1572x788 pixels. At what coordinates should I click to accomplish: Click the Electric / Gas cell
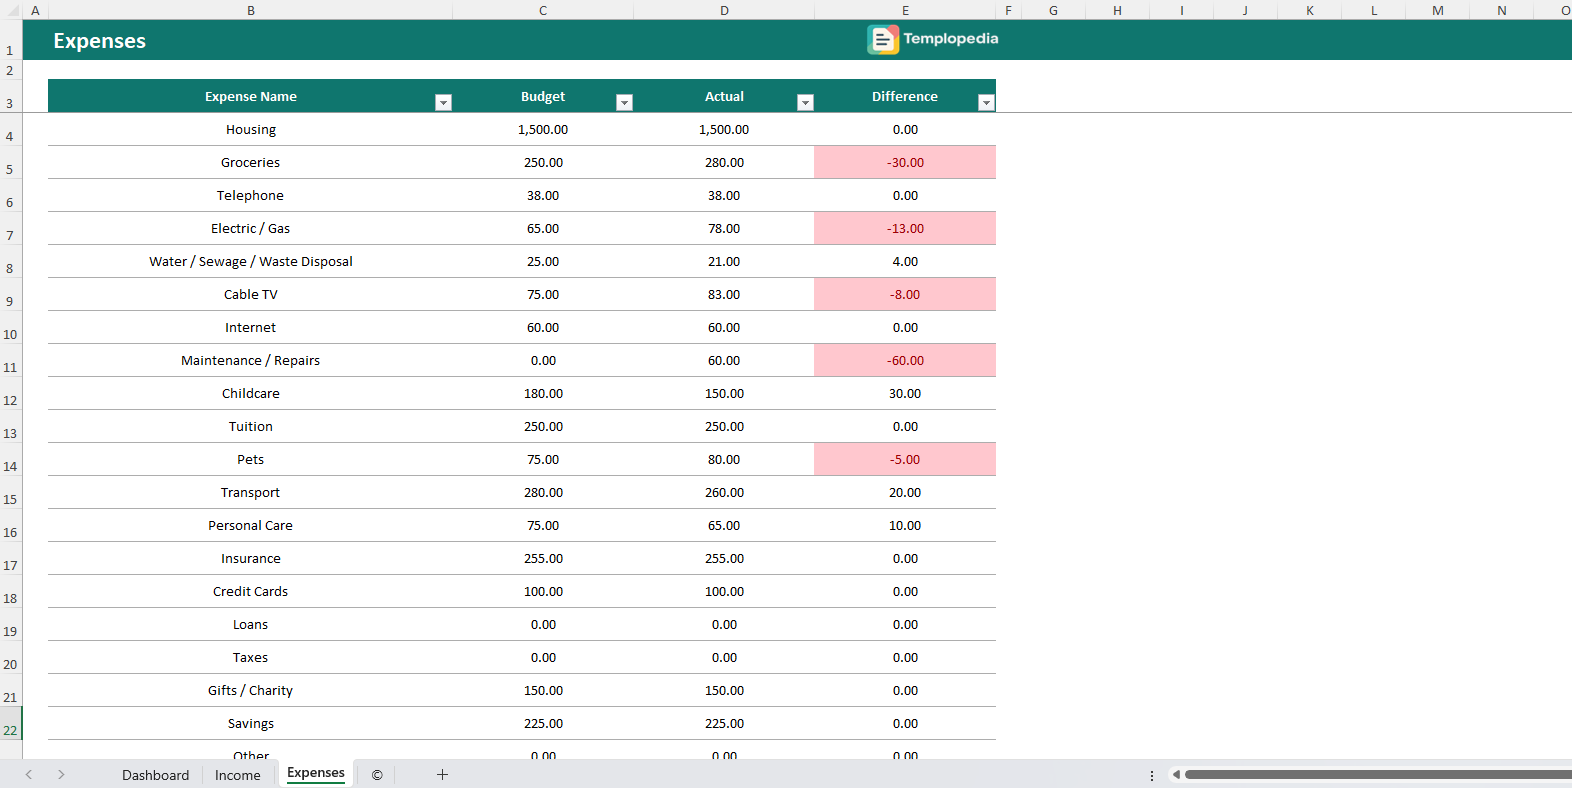(250, 229)
